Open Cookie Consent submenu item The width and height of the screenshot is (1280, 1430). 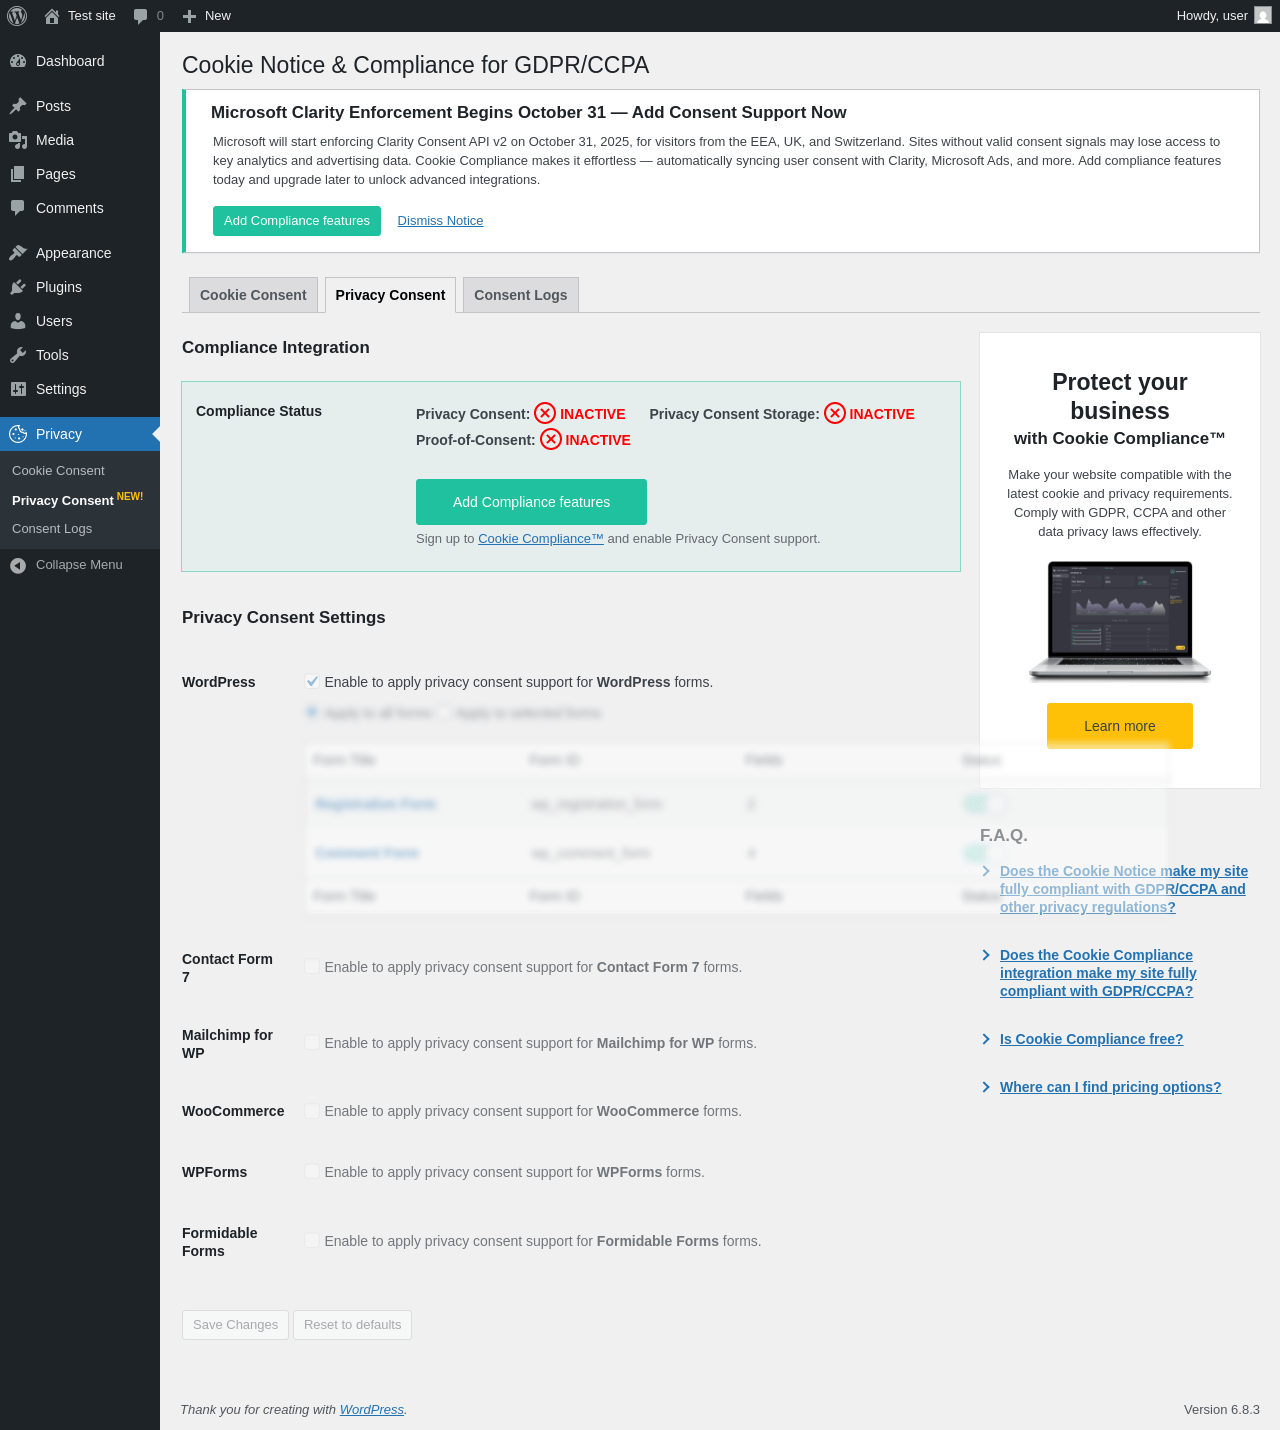click(58, 470)
